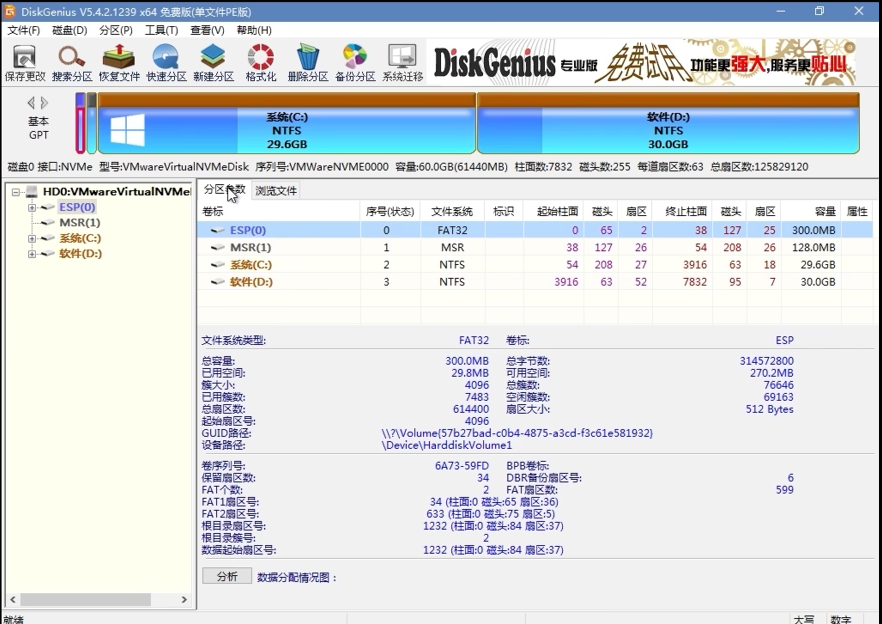Select the small ESP partition block in disk map
Screen dimensions: 882x624
(x=80, y=123)
